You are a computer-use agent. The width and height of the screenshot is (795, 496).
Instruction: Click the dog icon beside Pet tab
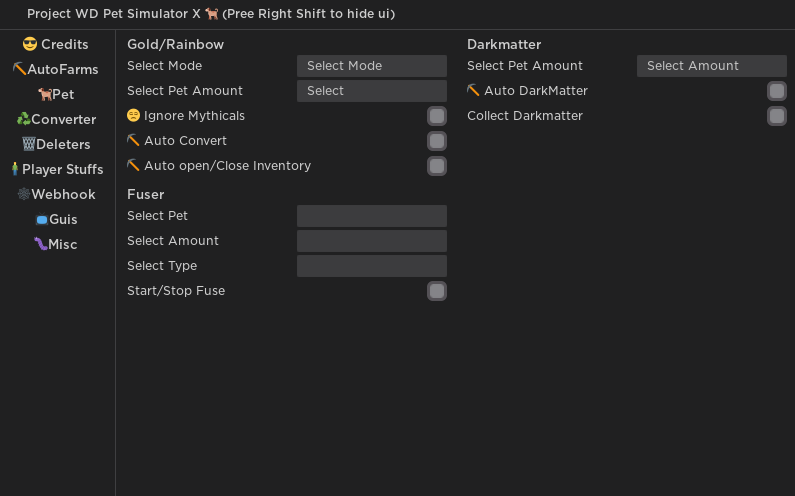click(x=45, y=94)
